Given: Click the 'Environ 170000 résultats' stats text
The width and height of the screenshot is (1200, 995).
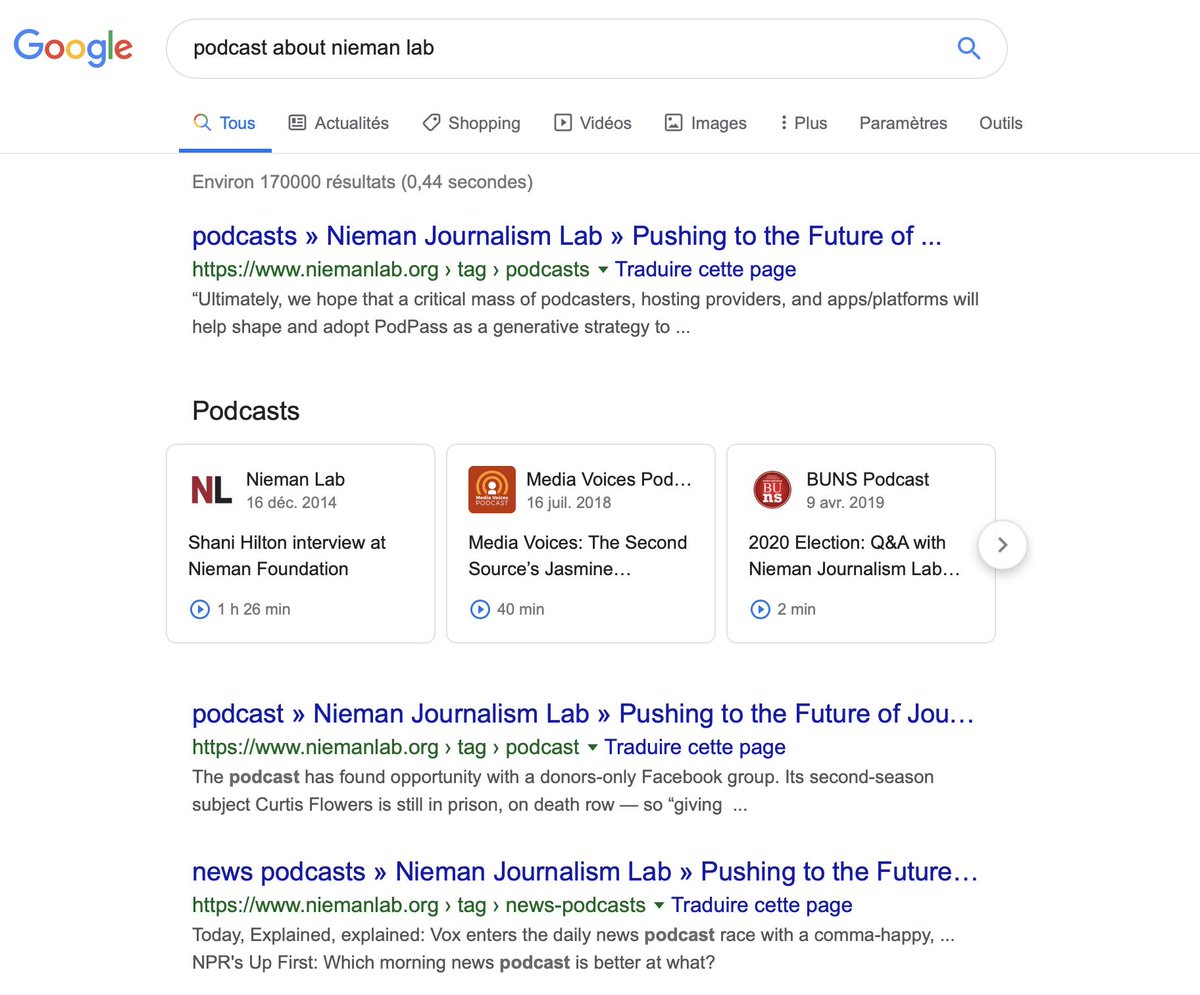Looking at the screenshot, I should tap(362, 182).
